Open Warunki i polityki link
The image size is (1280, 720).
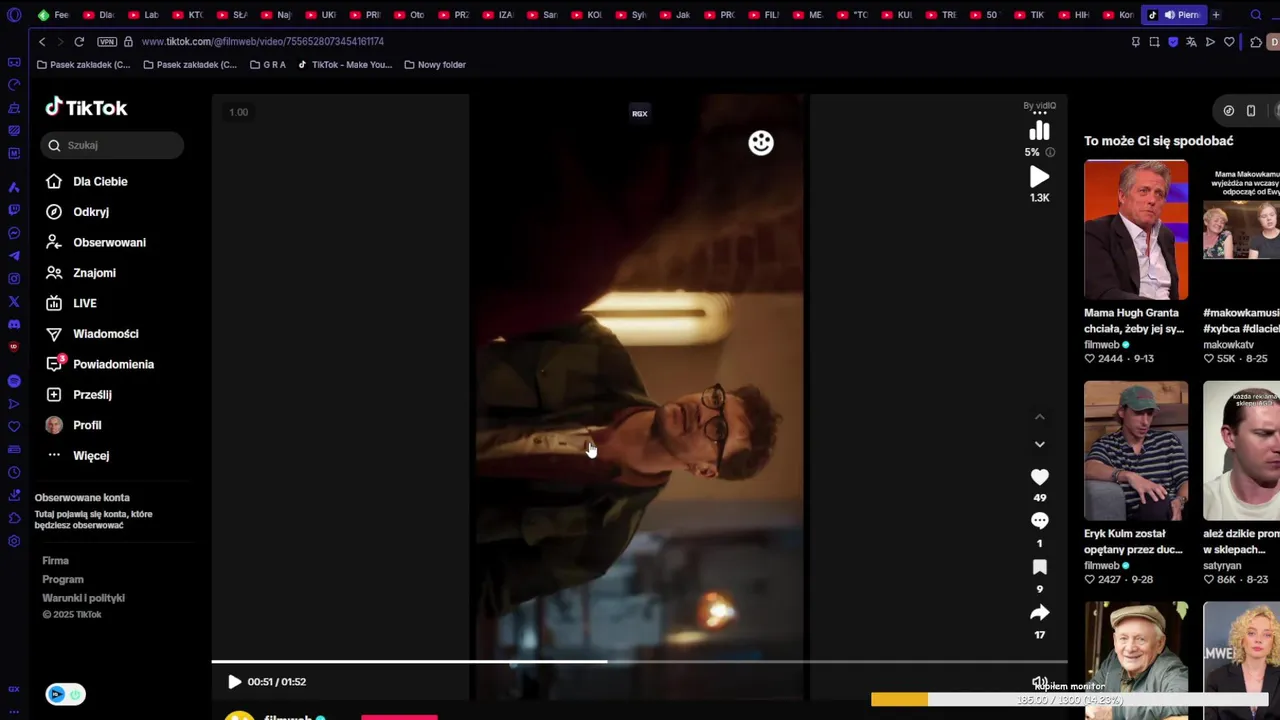[x=83, y=598]
